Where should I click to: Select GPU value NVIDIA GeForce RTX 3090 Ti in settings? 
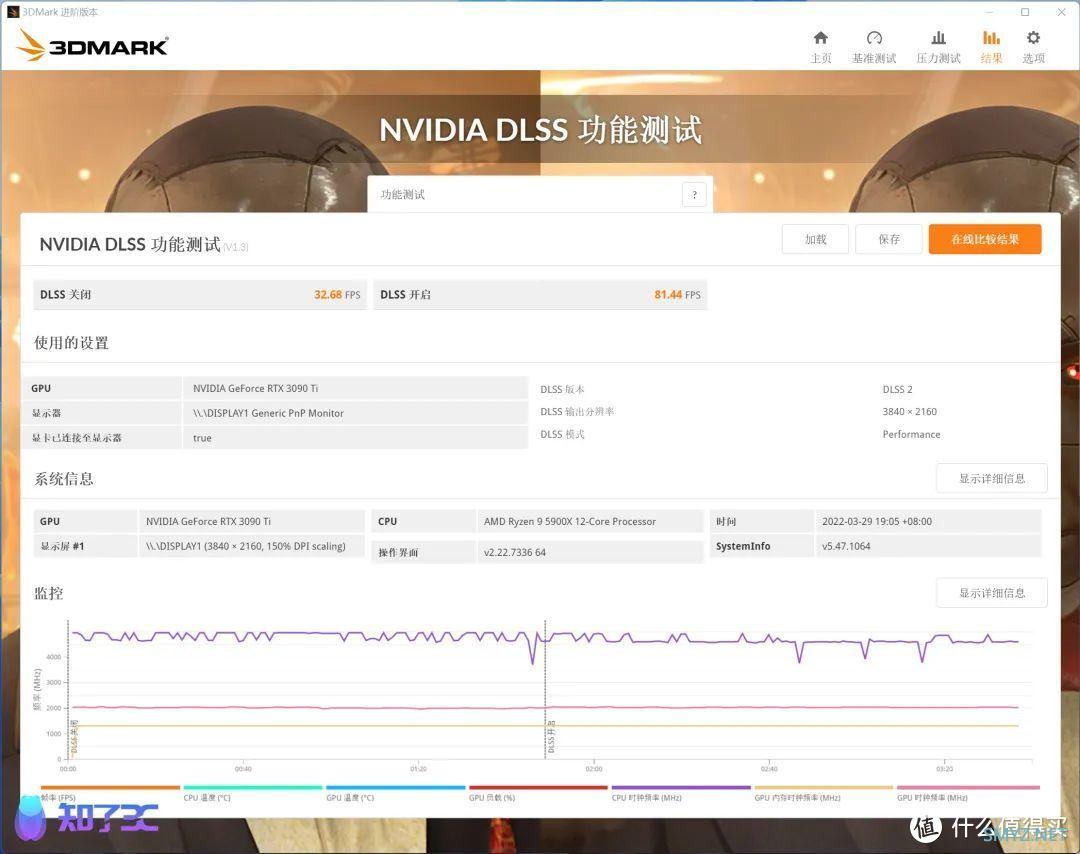[x=256, y=388]
